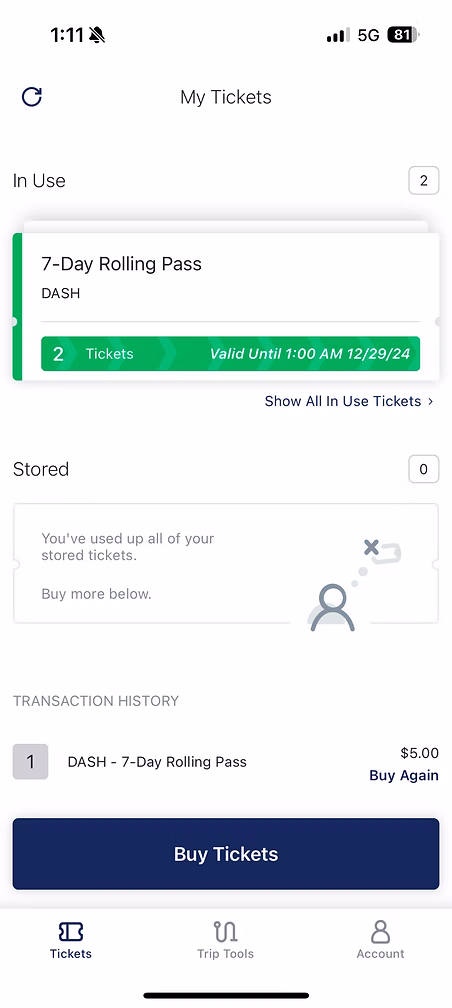Viewport: 452px width, 1008px height.
Task: Tap the transaction quantity badge showing 1
Action: (x=30, y=762)
